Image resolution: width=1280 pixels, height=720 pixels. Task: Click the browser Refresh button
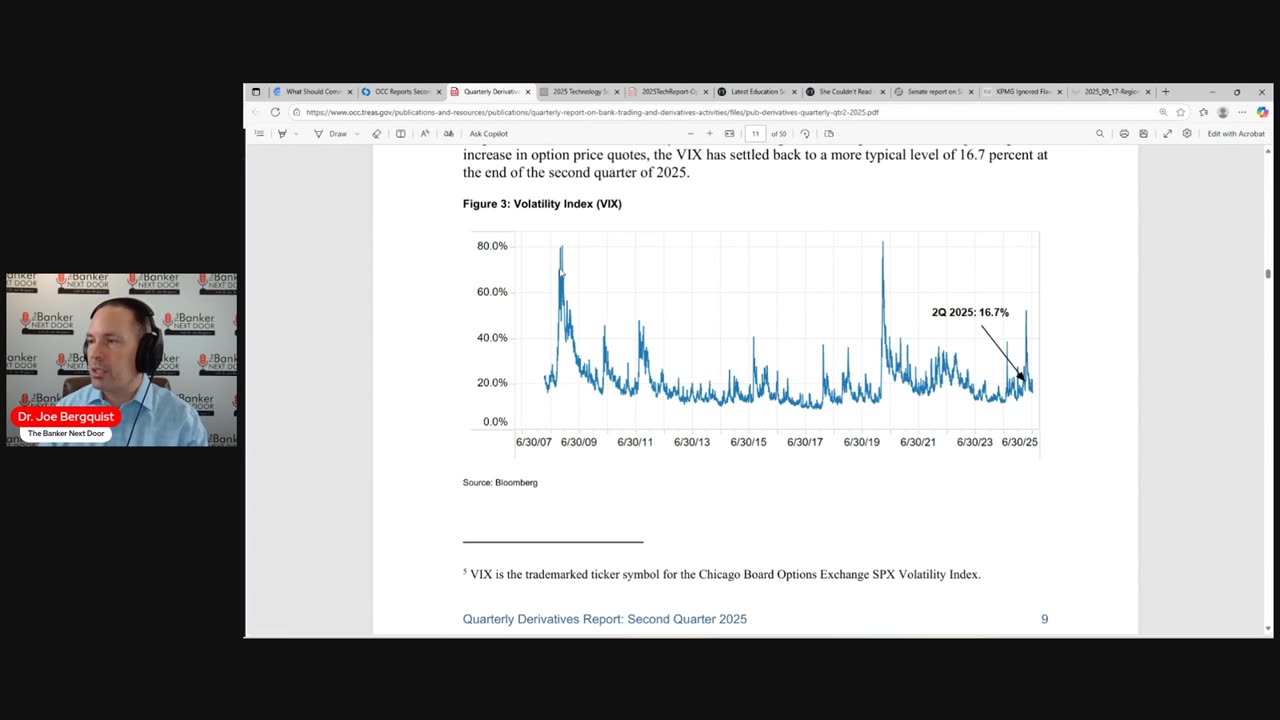275,112
